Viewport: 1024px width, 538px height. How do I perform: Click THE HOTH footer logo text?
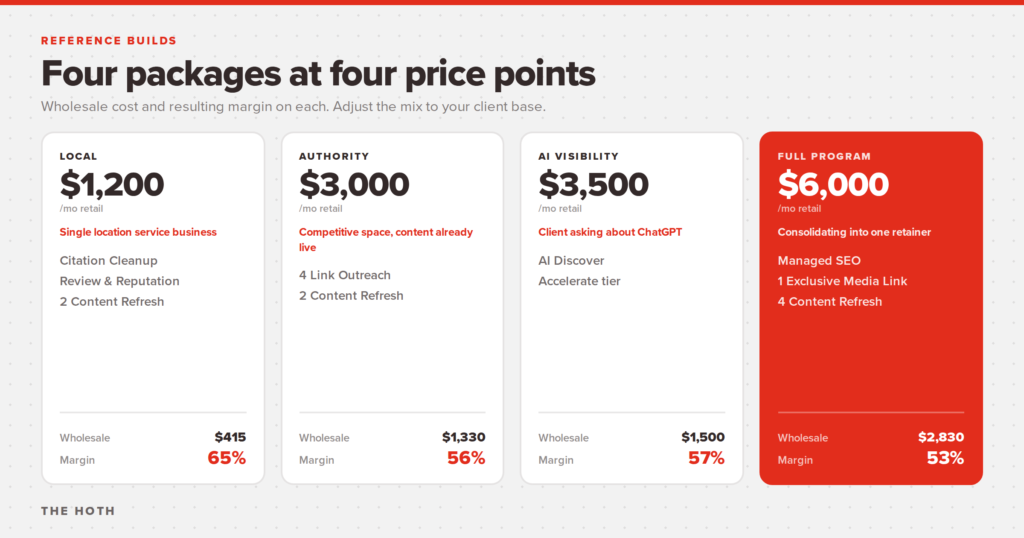tap(78, 511)
